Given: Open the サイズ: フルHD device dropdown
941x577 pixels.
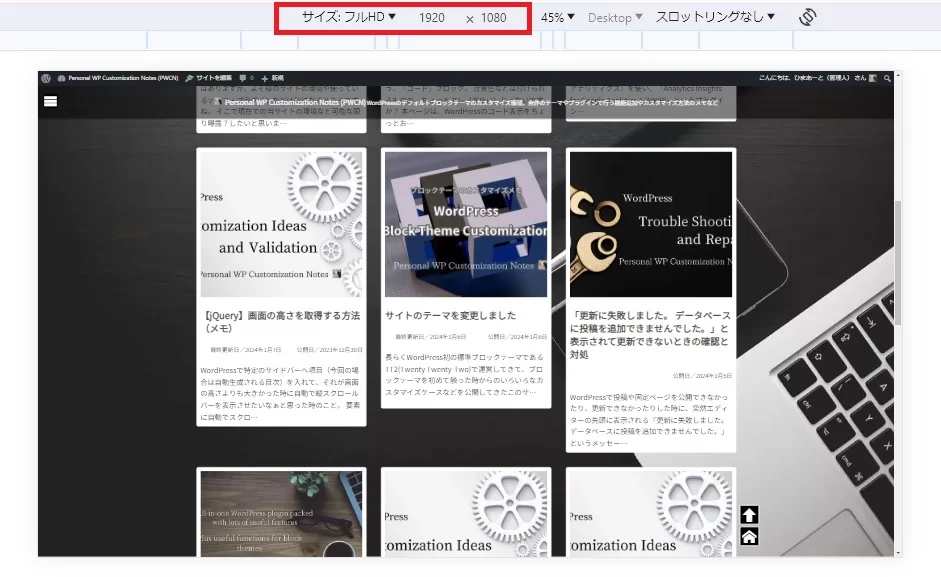Looking at the screenshot, I should pos(348,17).
